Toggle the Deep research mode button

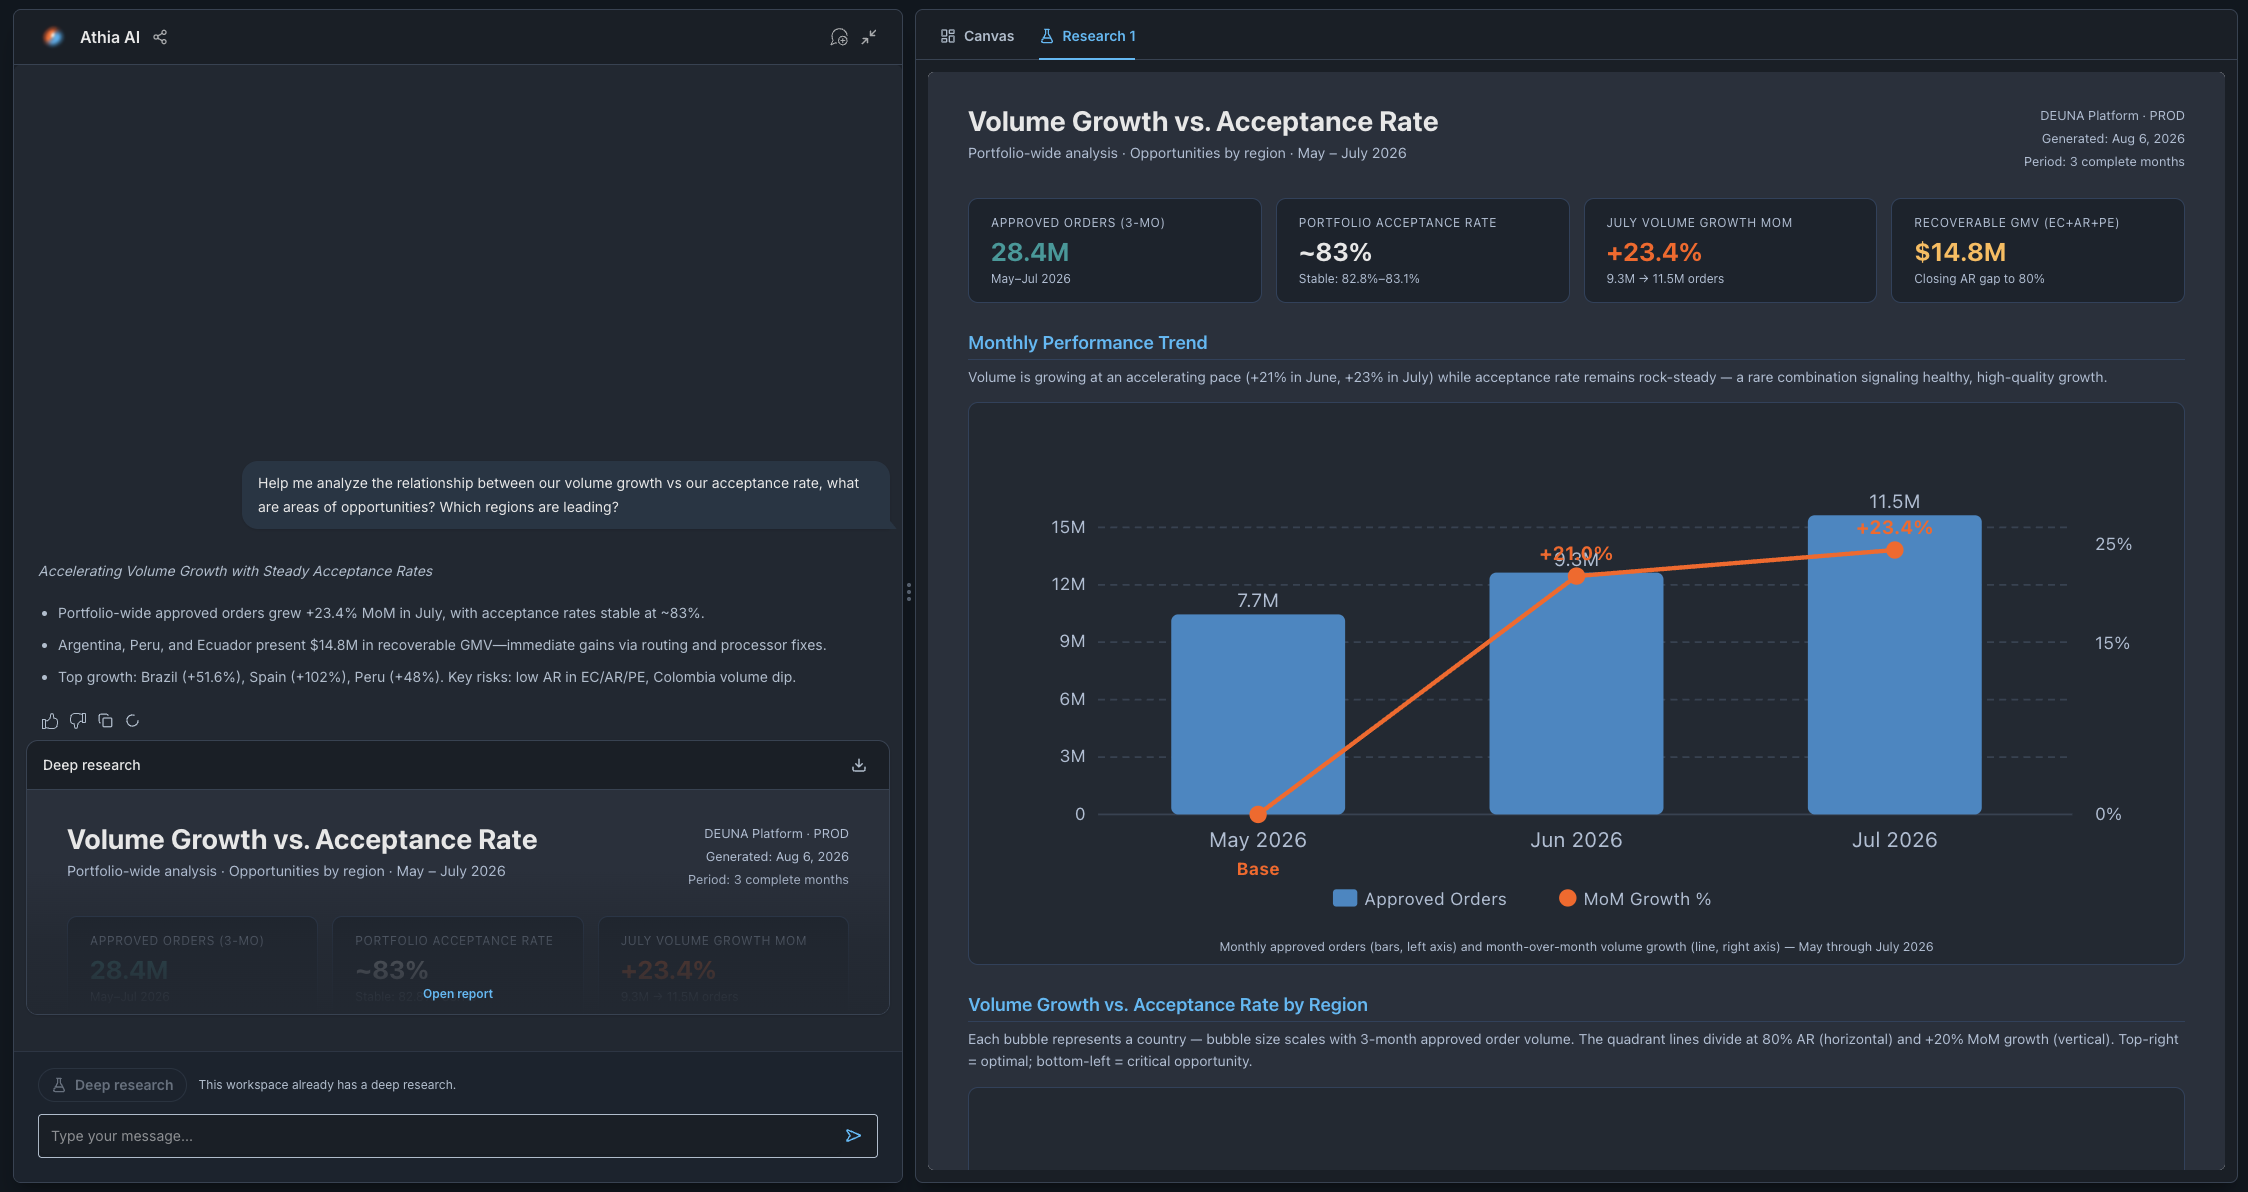pos(112,1085)
